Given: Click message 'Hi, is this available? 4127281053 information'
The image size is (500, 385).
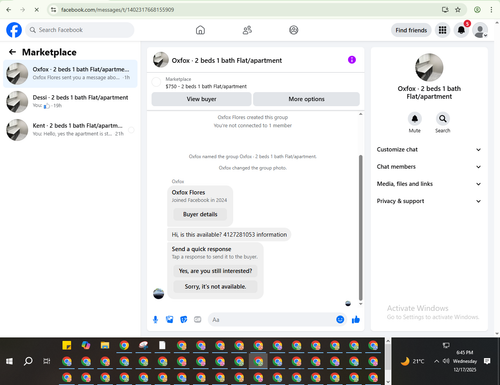Looking at the screenshot, I should (x=229, y=235).
